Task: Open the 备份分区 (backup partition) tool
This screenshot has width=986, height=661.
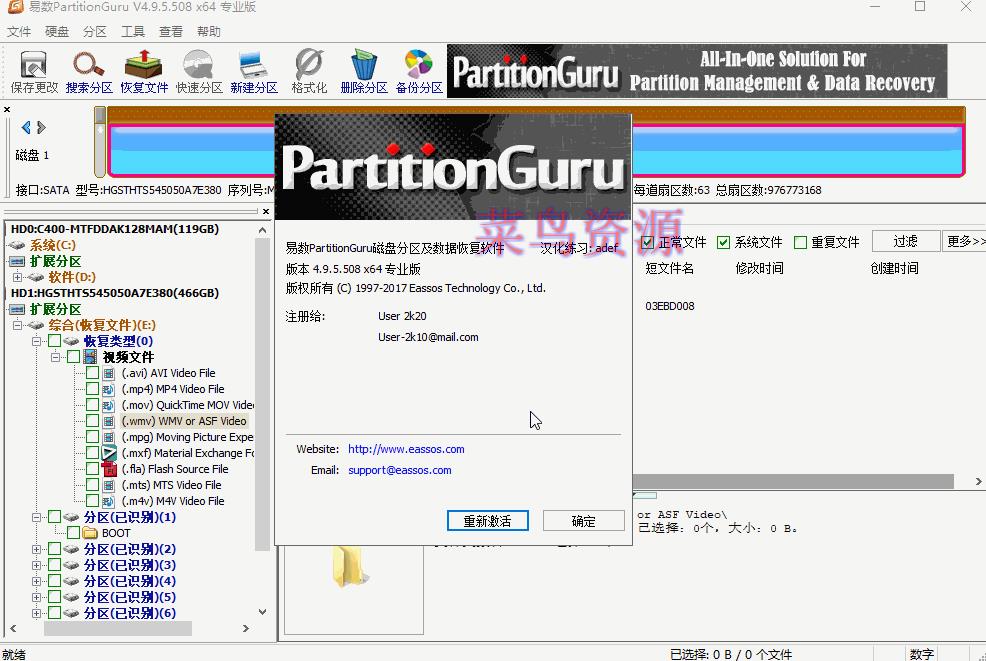Action: coord(419,70)
